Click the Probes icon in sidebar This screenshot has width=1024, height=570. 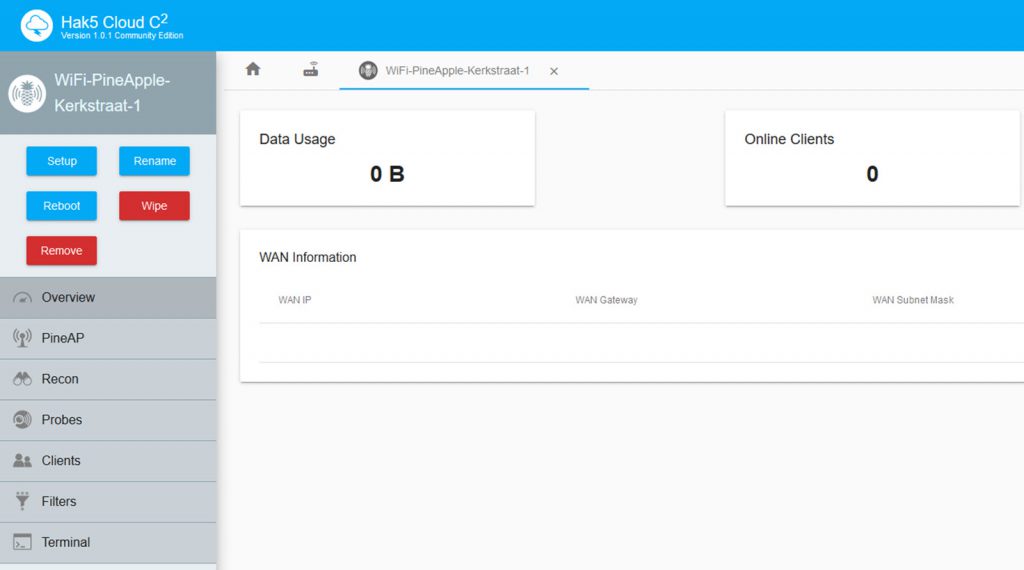click(x=22, y=420)
